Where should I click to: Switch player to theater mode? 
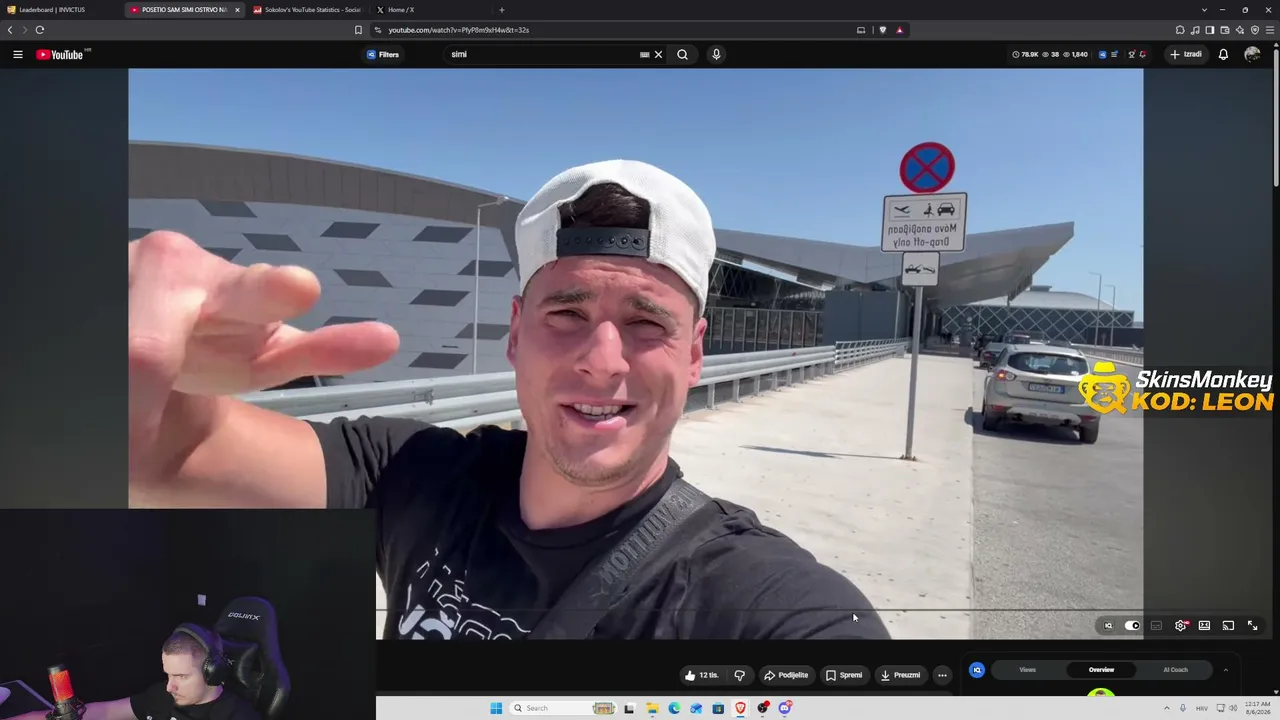[1205, 626]
